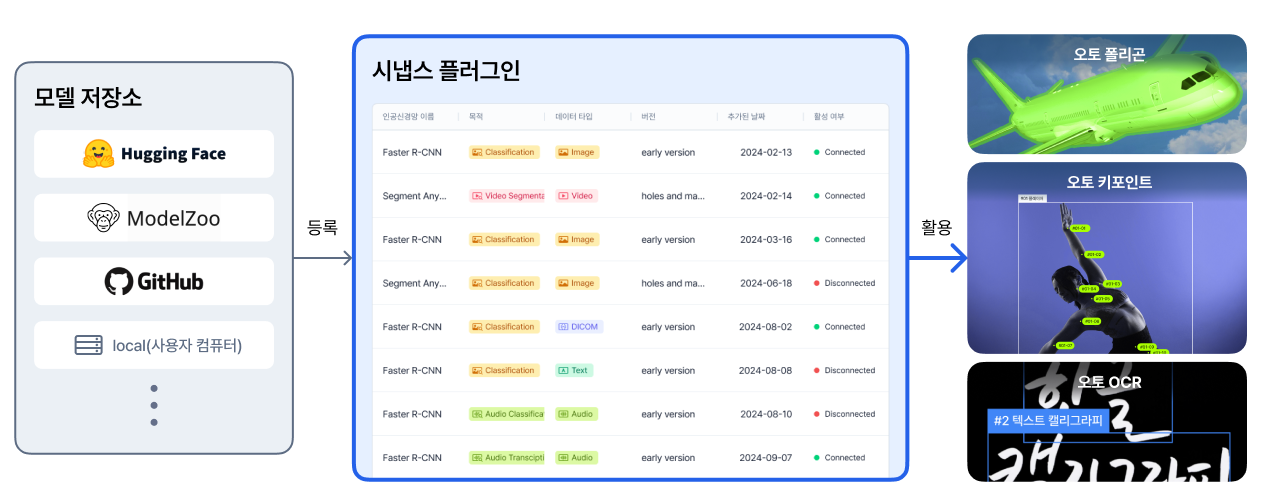Sort by the 추가된 날짜 column header
Screen dimensions: 1262x500
tap(746, 117)
